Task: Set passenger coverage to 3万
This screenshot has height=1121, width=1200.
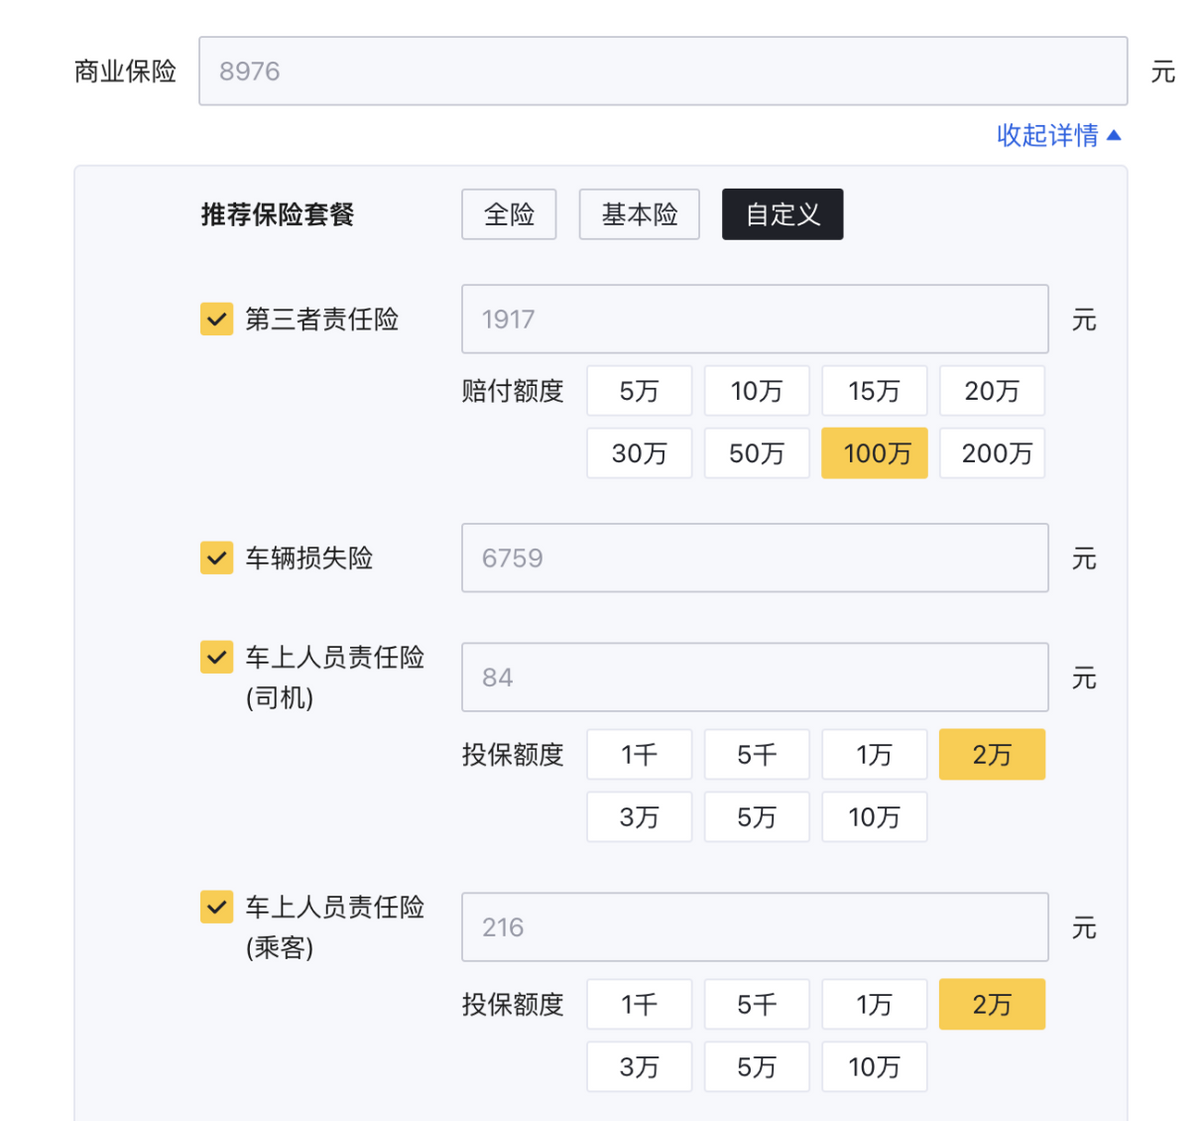Action: pyautogui.click(x=639, y=1067)
